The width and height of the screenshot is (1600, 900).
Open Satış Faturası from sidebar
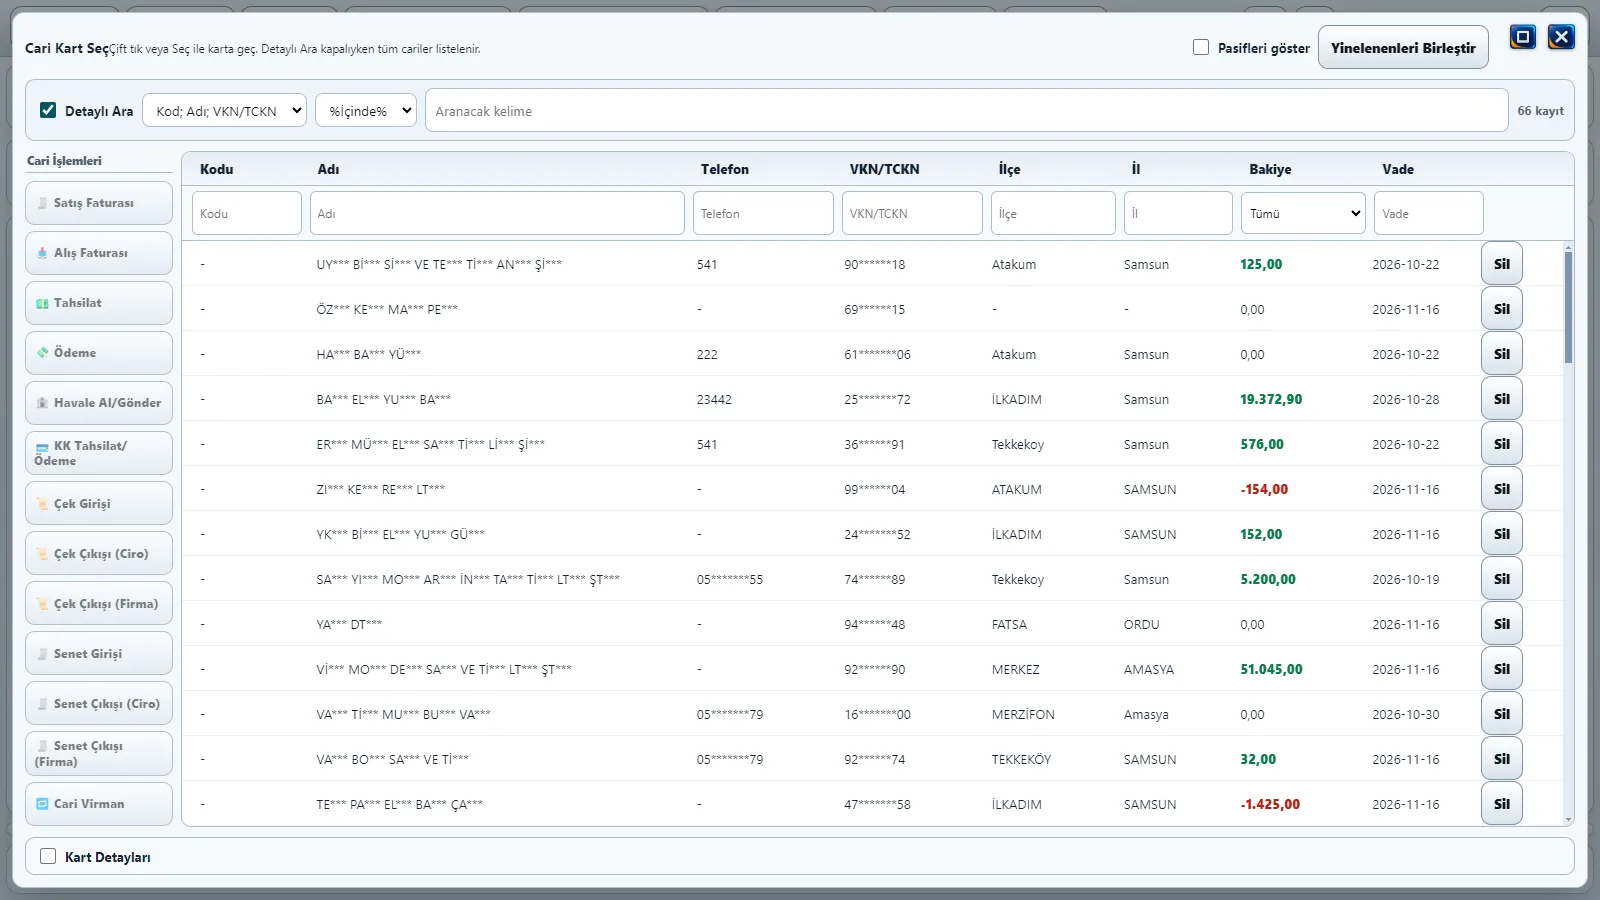[x=99, y=203]
